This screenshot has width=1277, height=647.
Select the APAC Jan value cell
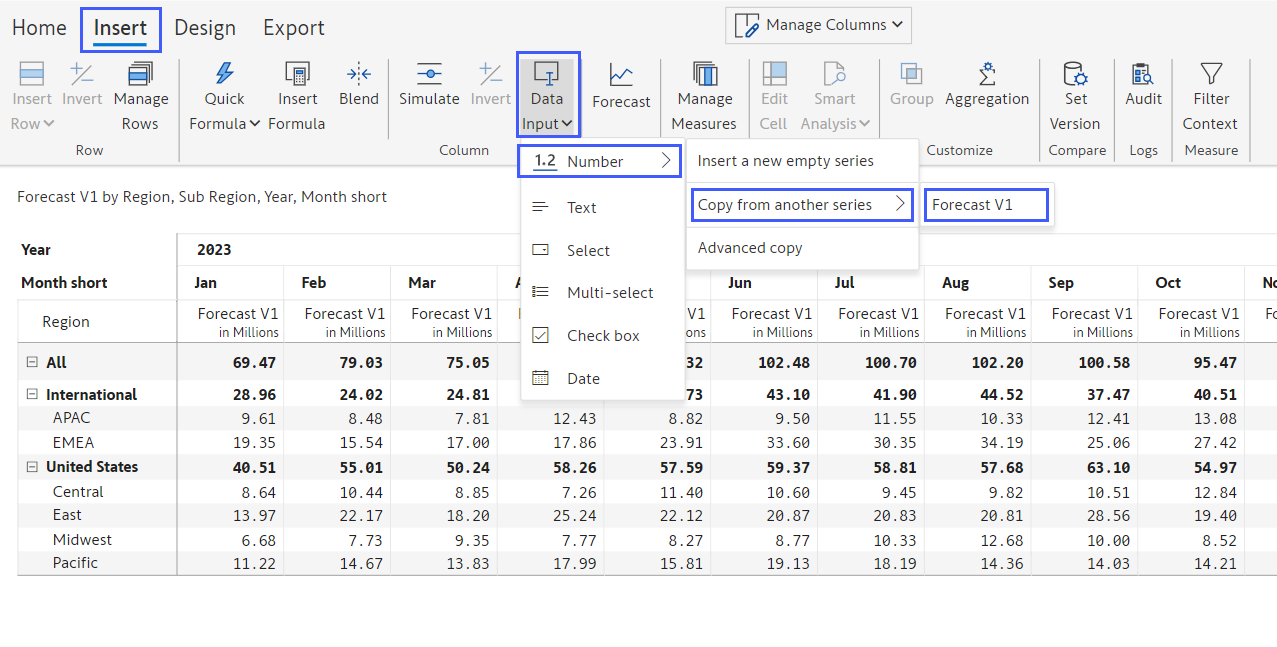(x=230, y=418)
